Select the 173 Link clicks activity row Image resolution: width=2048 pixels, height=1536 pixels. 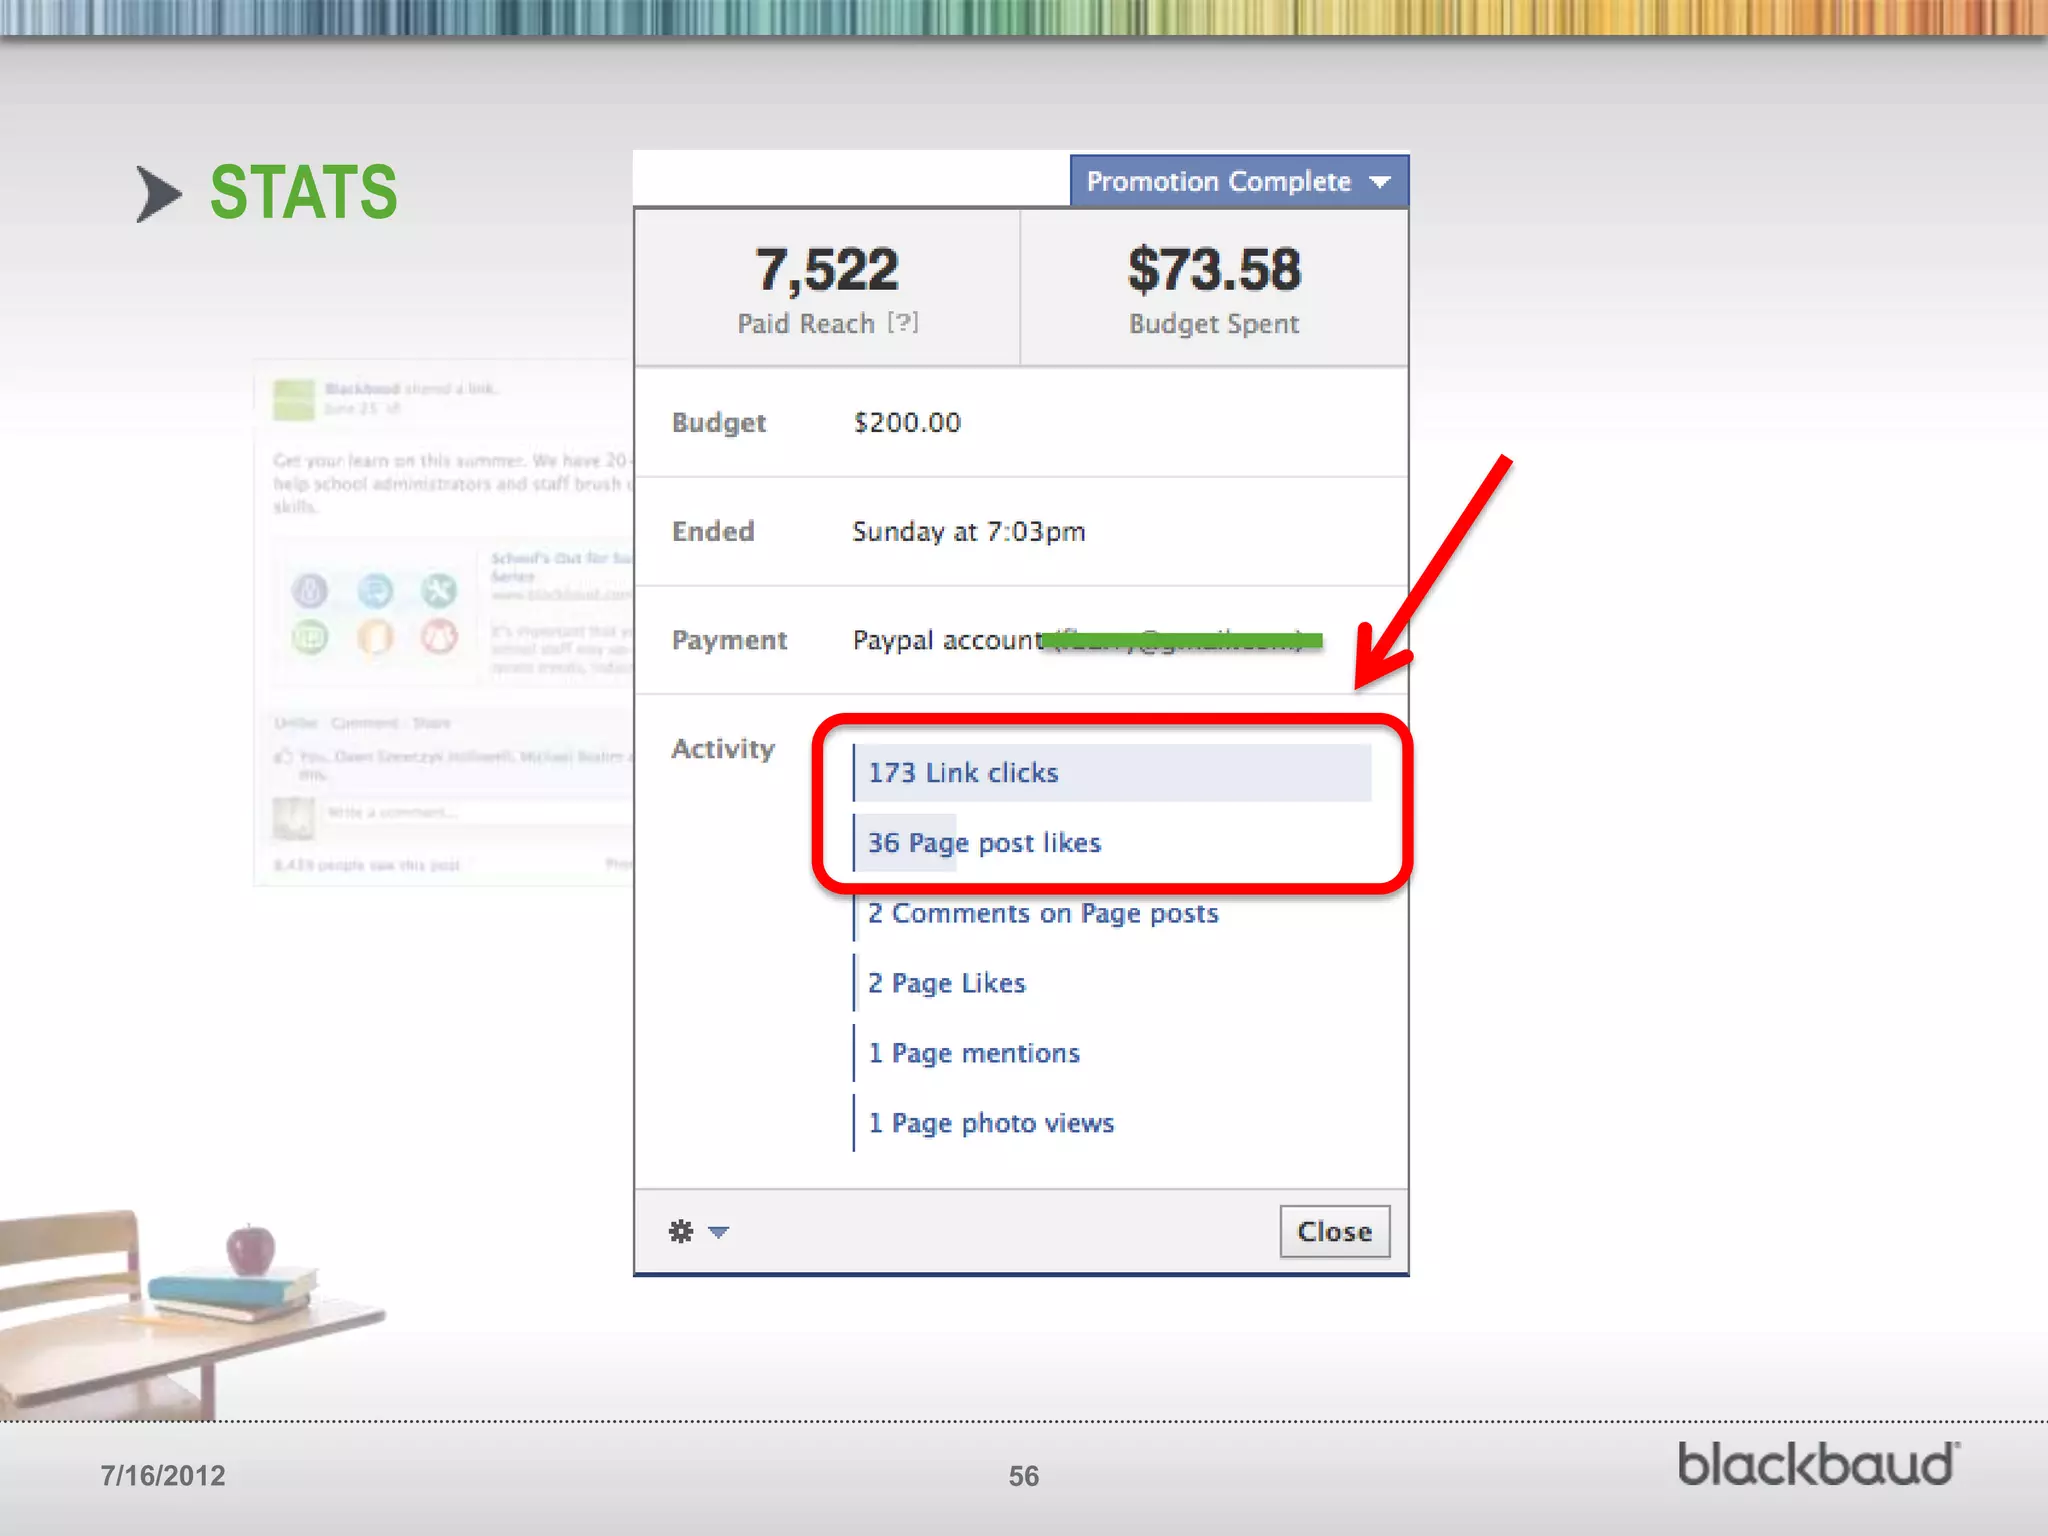(x=963, y=773)
